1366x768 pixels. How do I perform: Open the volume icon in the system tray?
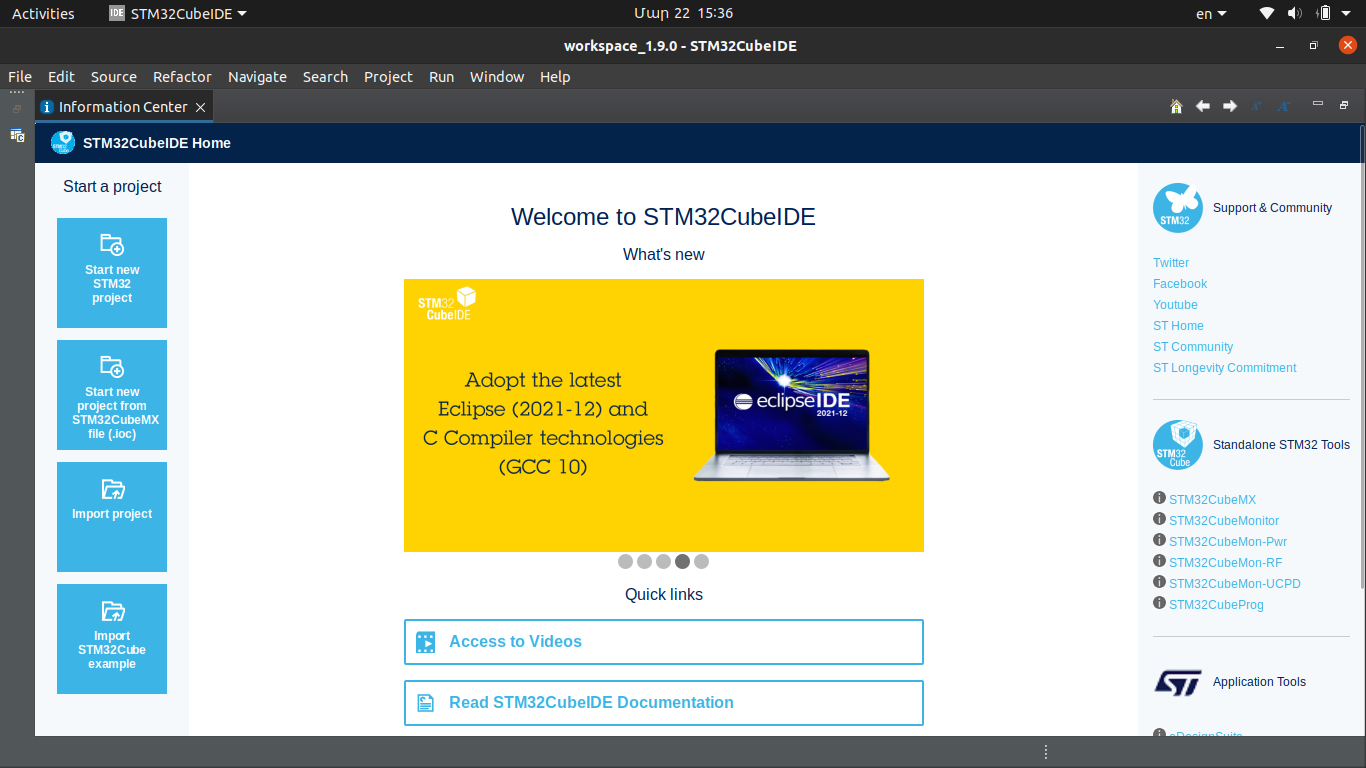pos(1295,13)
